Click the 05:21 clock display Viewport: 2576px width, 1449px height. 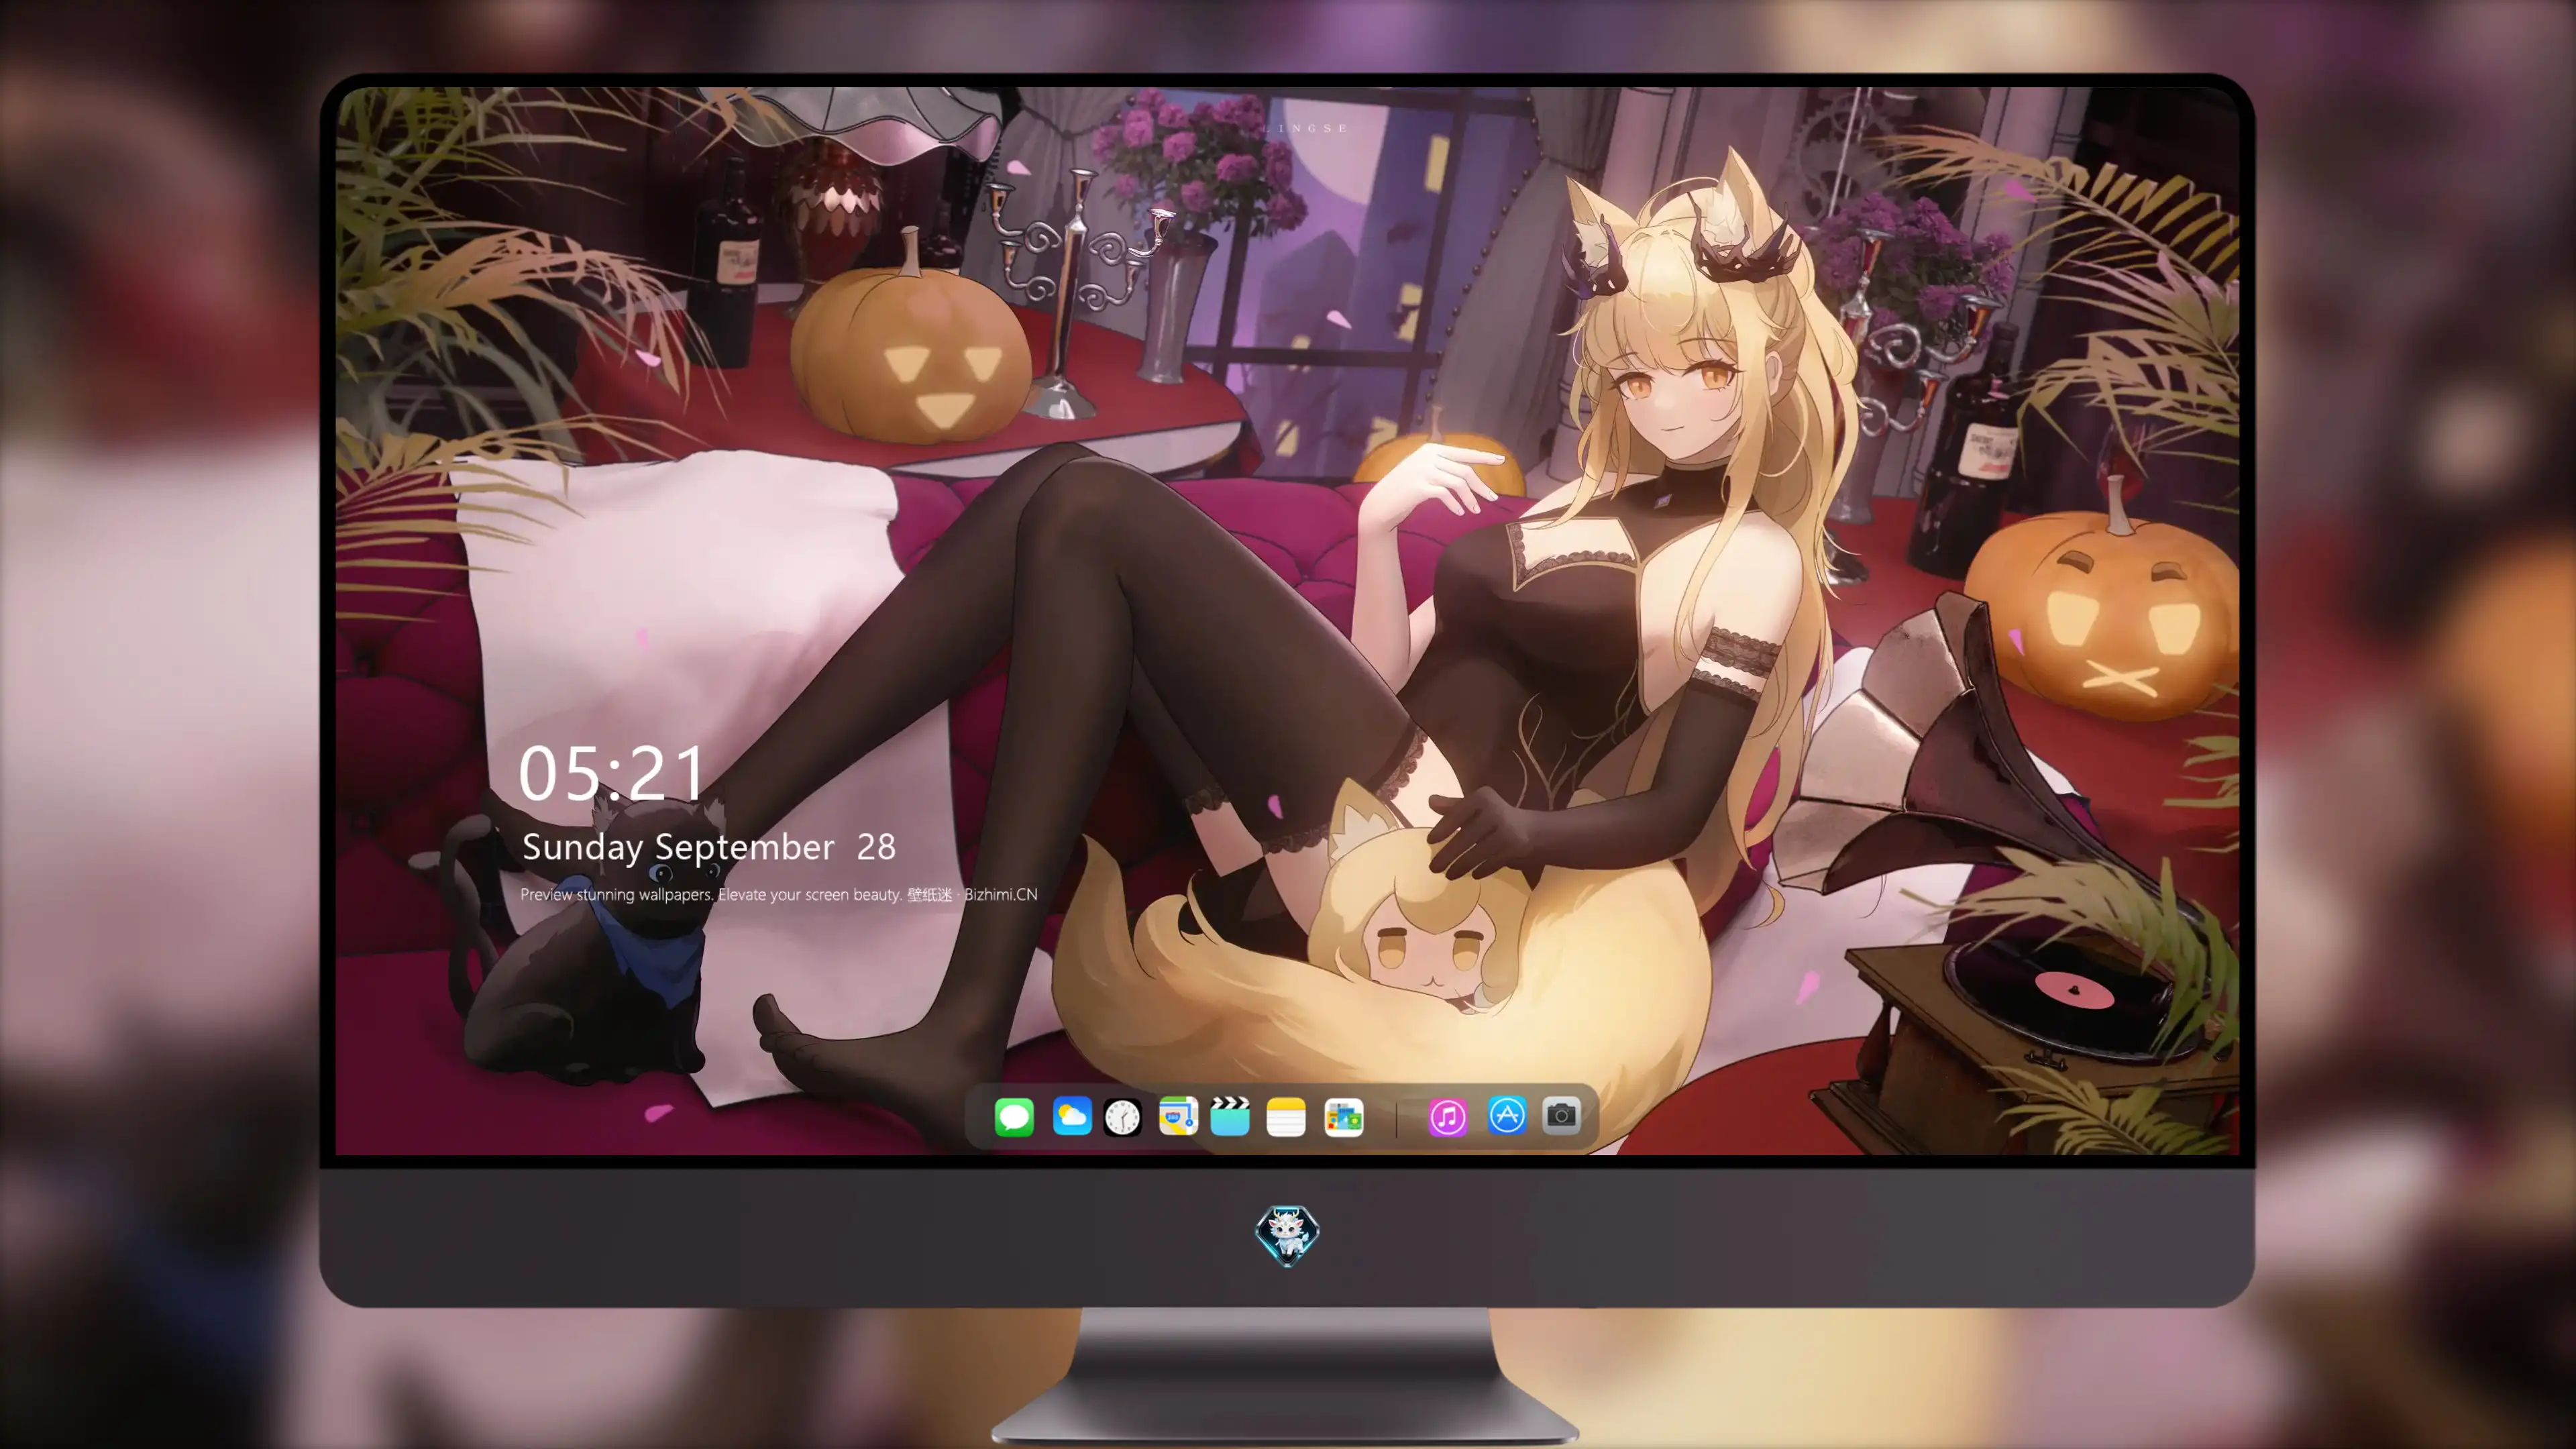(x=611, y=773)
